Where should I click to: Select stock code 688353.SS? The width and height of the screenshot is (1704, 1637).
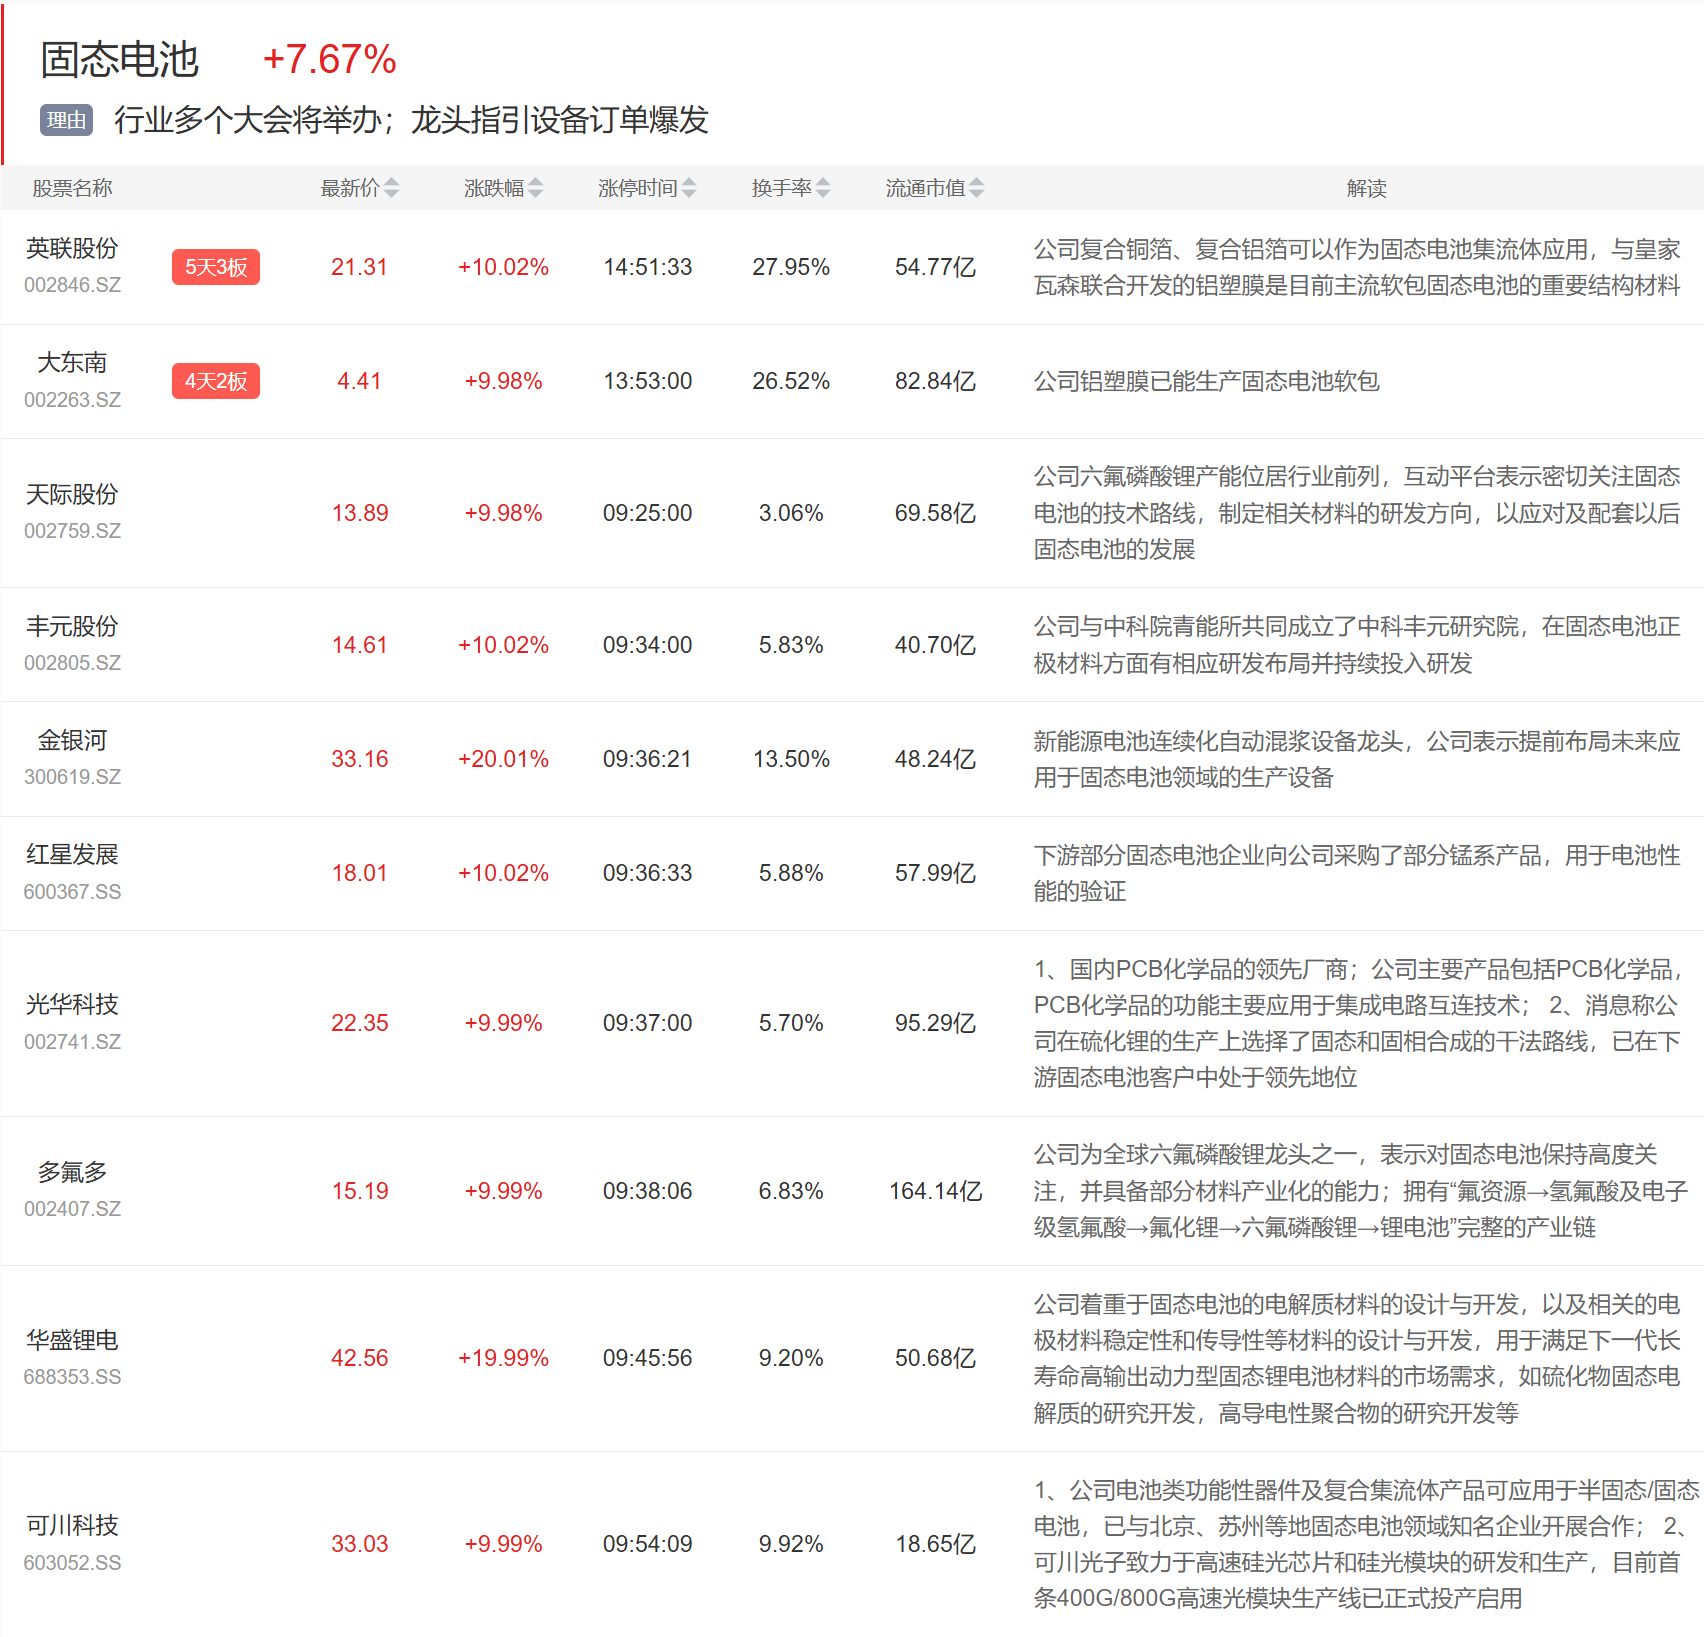(72, 1377)
